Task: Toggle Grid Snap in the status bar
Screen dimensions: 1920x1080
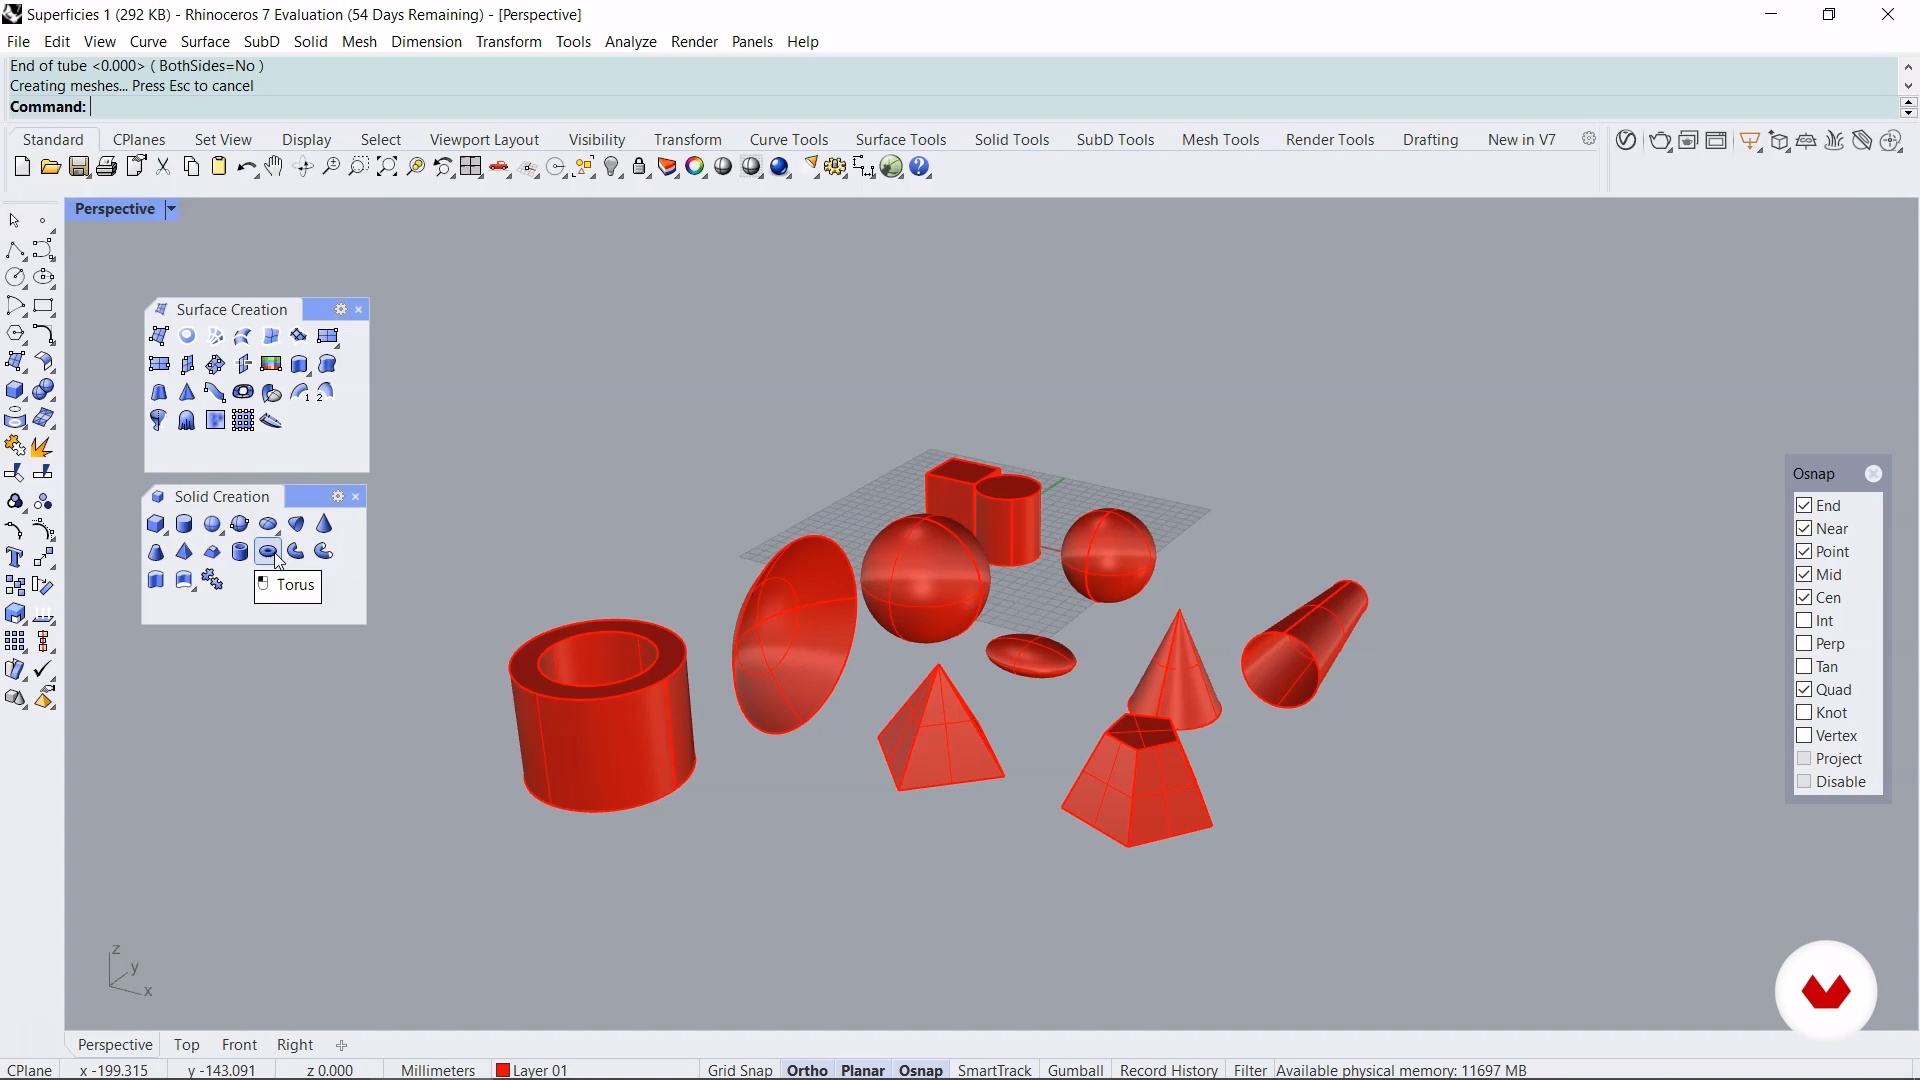Action: click(x=740, y=1070)
